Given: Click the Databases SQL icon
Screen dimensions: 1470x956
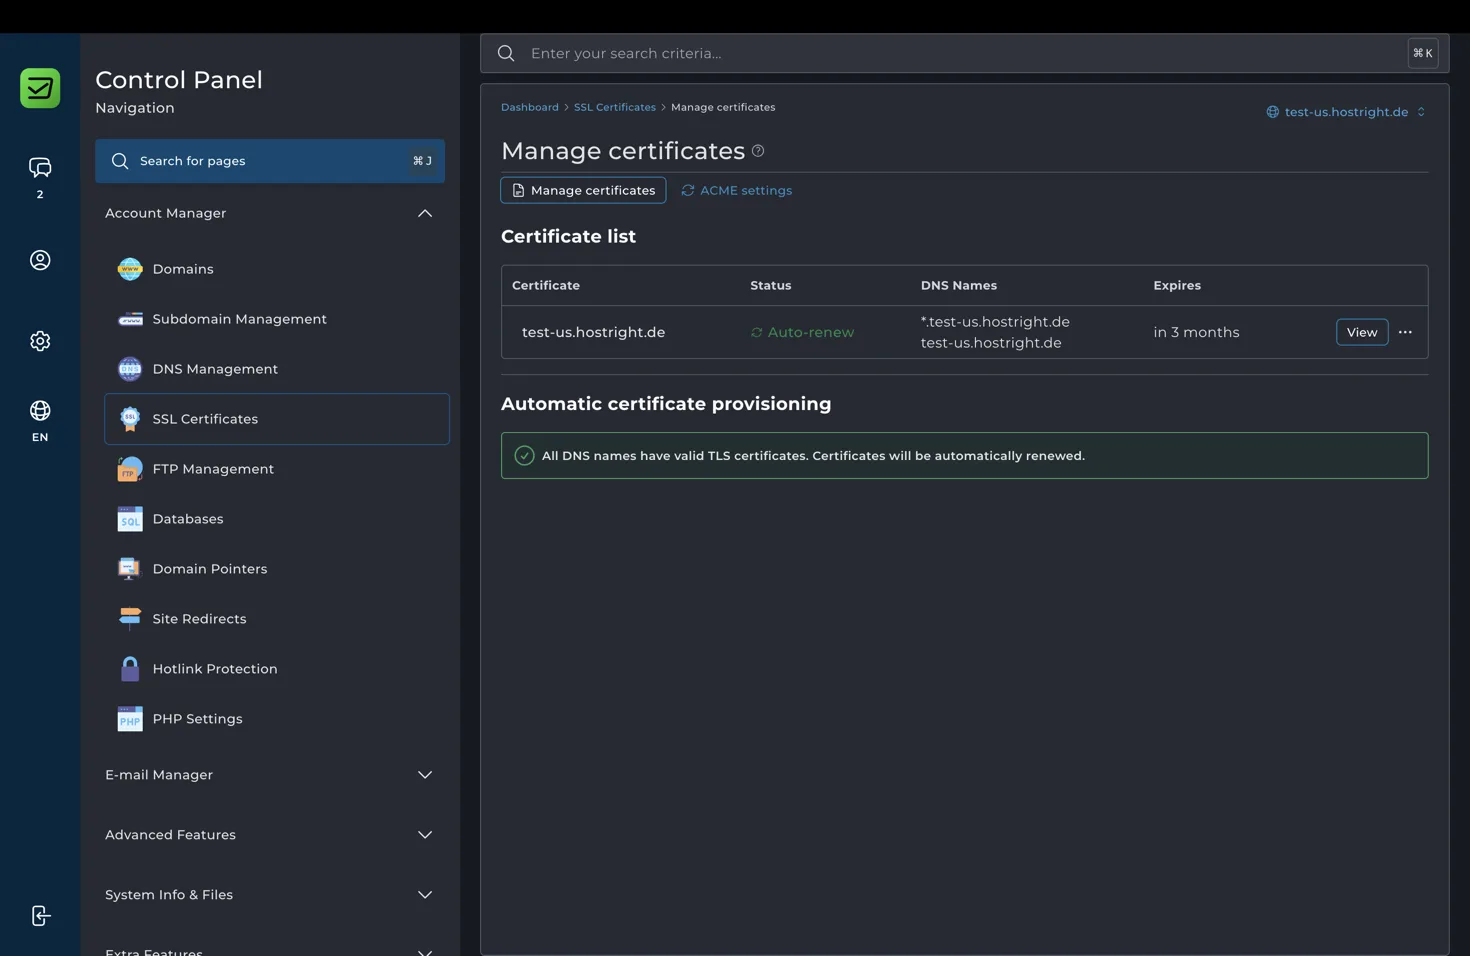Looking at the screenshot, I should pos(130,519).
